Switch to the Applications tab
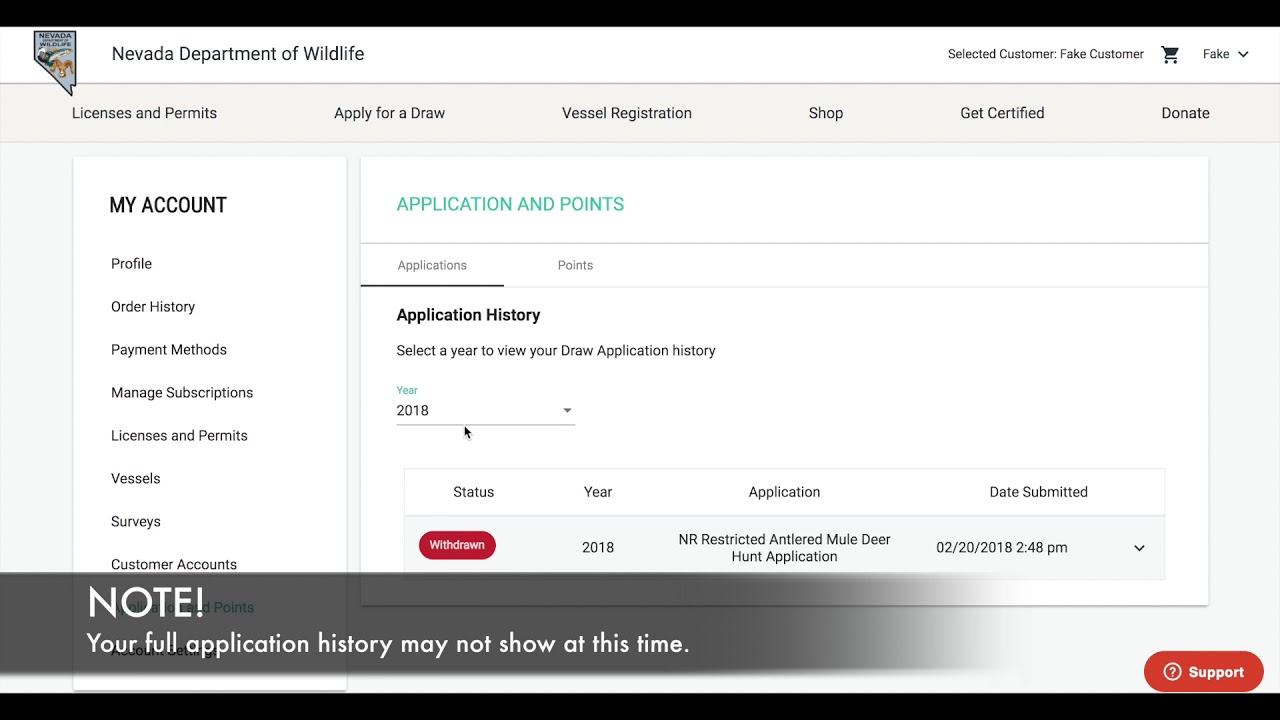Viewport: 1280px width, 720px height. pos(432,265)
